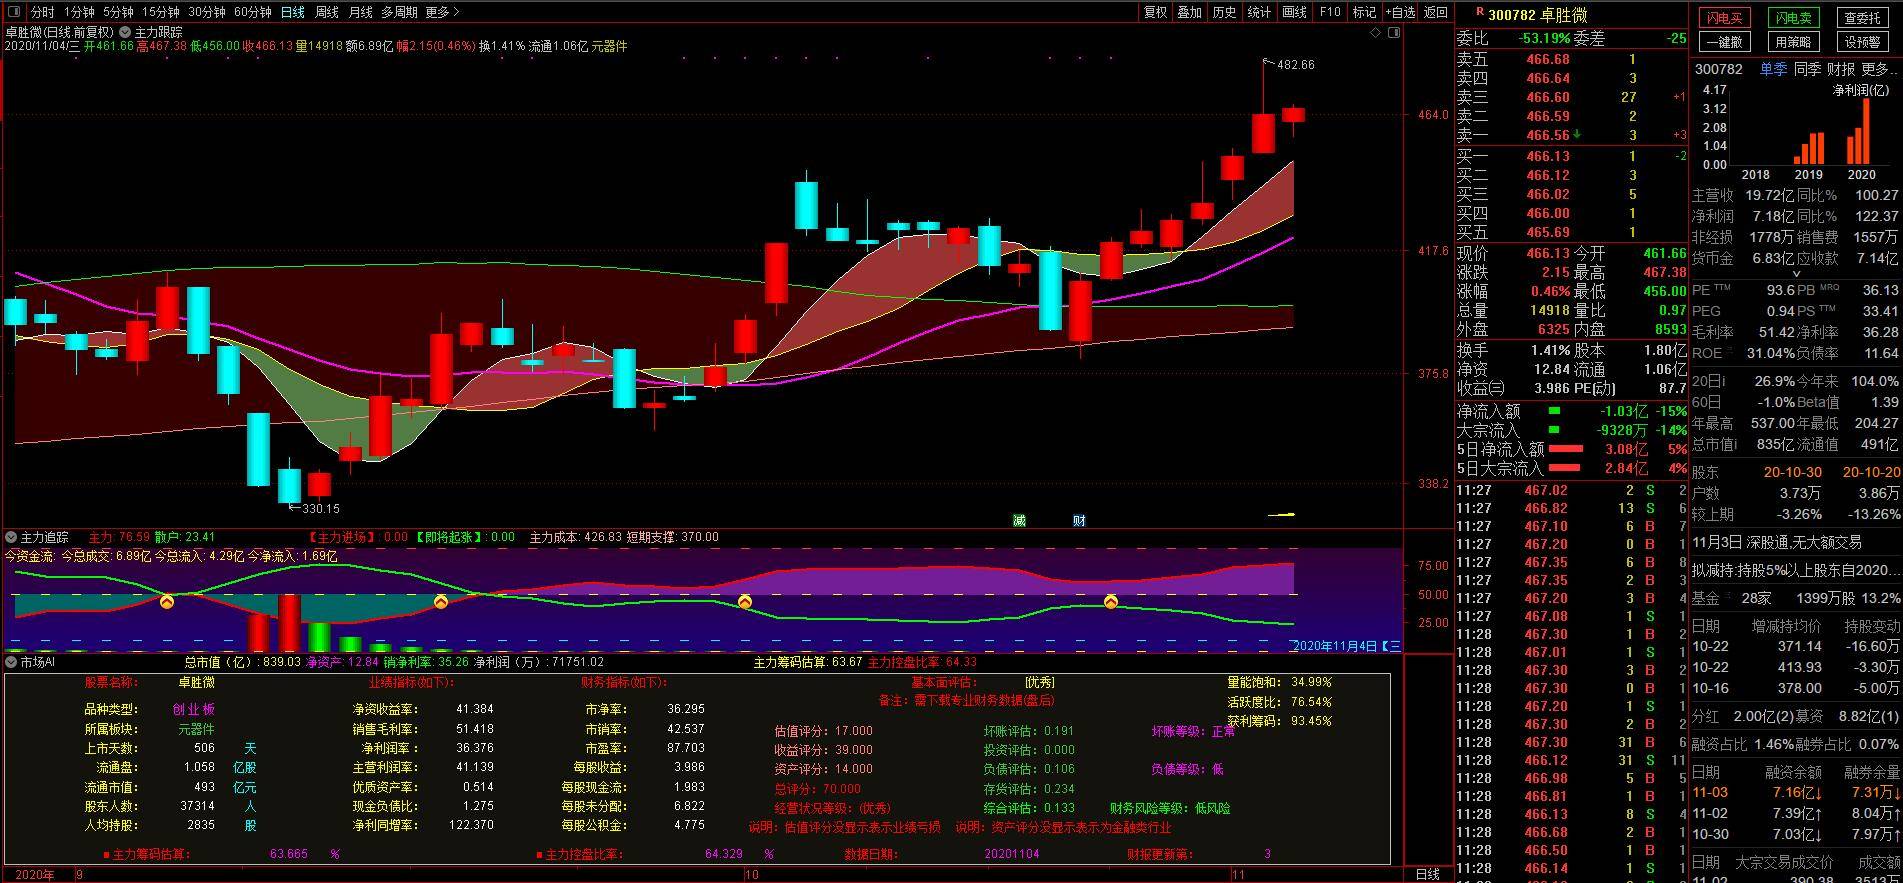Expand the 主力跟踪 indicator dropdown
Image resolution: width=1903 pixels, height=883 pixels.
125,32
